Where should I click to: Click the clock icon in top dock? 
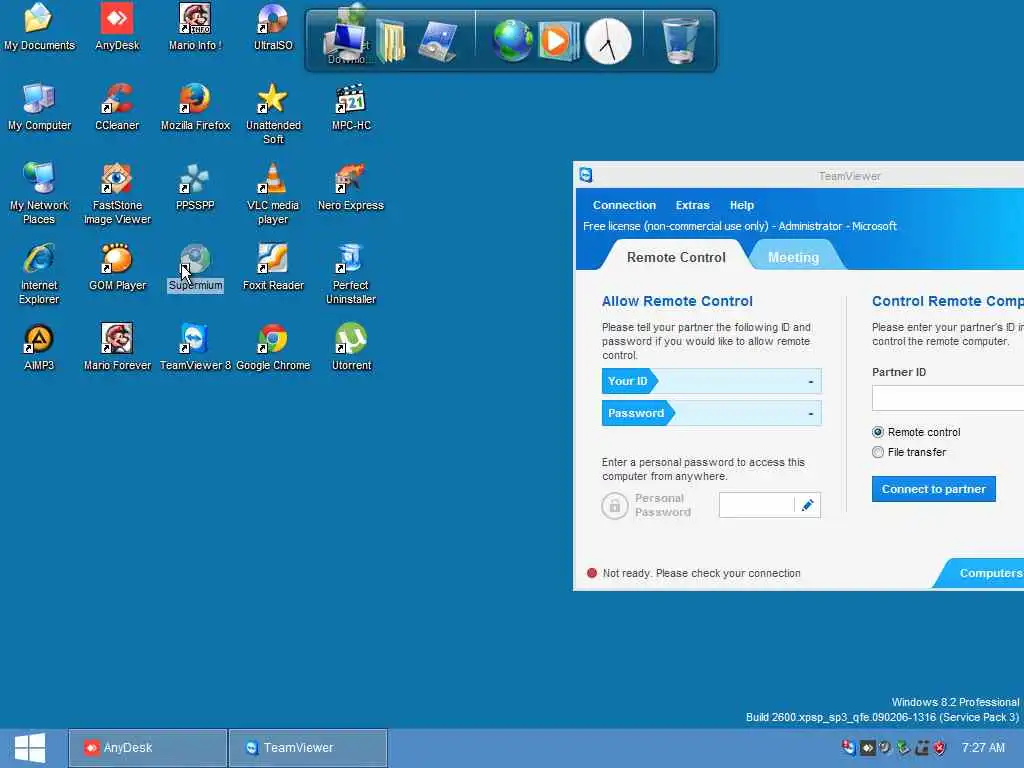608,41
